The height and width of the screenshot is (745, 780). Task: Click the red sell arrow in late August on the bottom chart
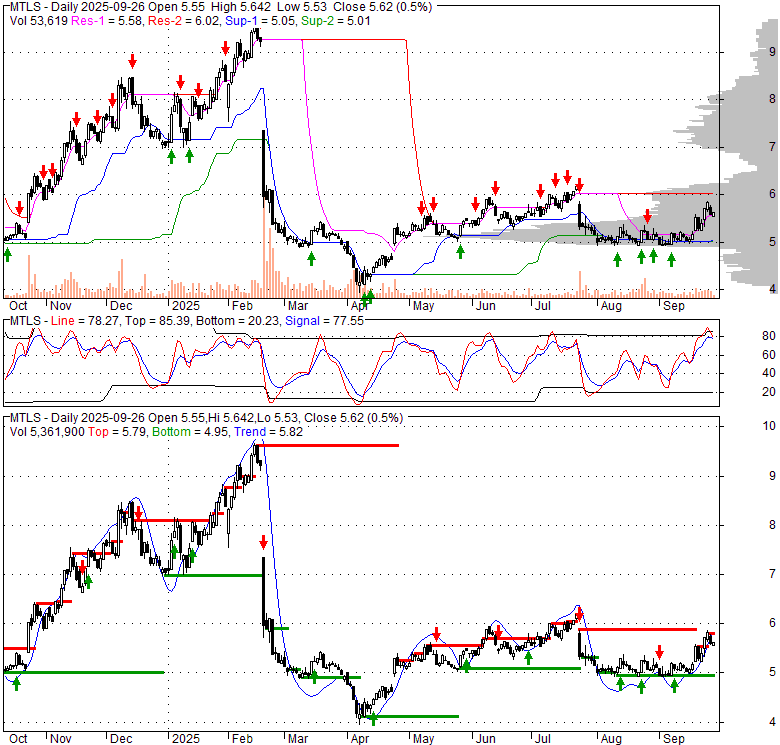pyautogui.click(x=660, y=652)
